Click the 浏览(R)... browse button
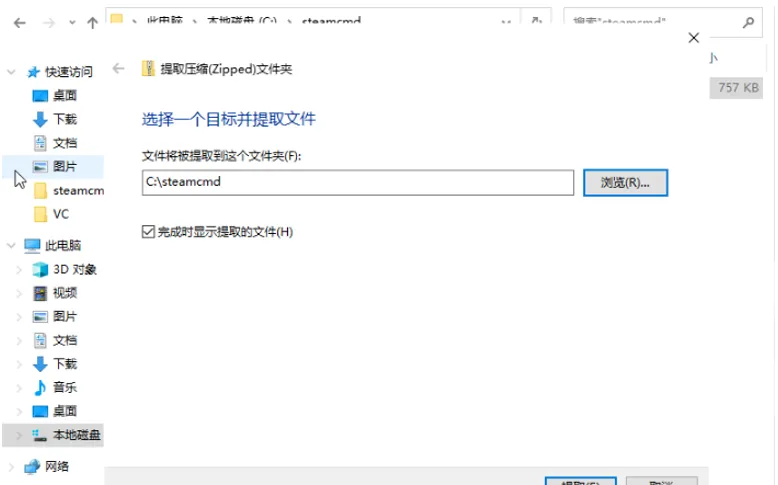This screenshot has width=778, height=485. [x=625, y=183]
